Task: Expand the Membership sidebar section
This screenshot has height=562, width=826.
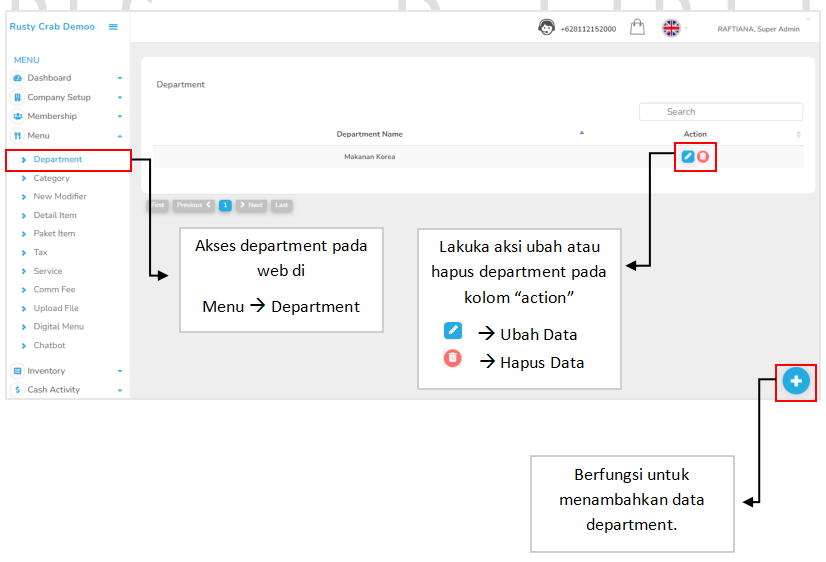Action: coord(67,116)
